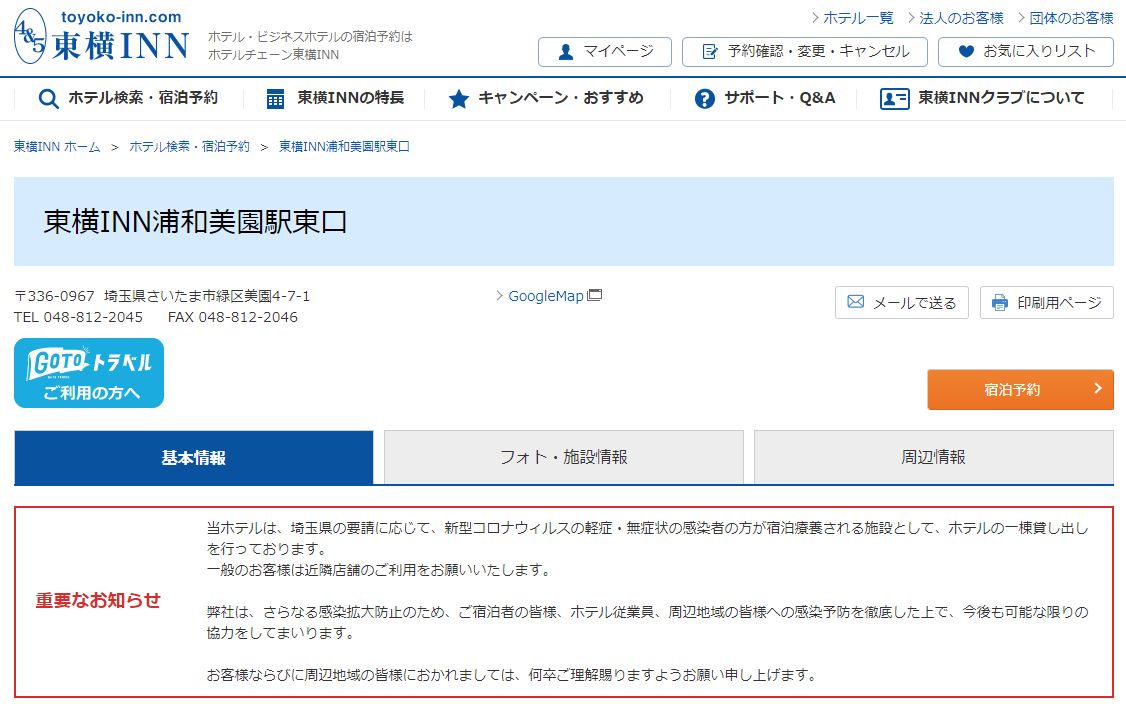
Task: Click メールで送る button
Action: pos(902,302)
